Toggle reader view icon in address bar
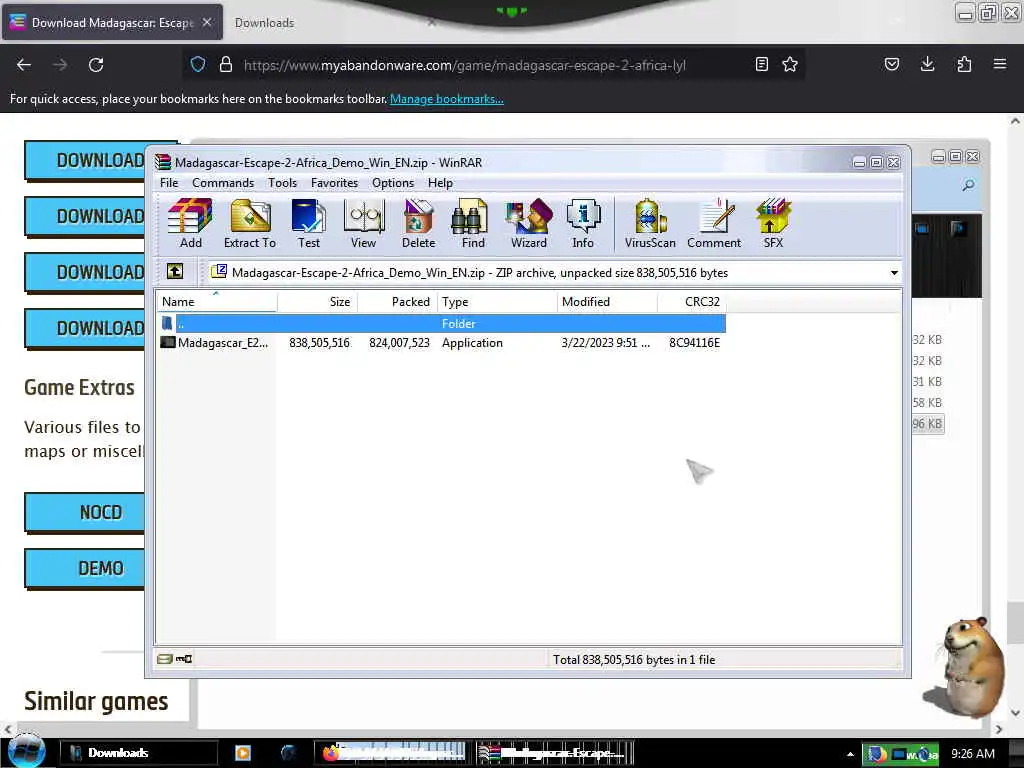This screenshot has height=768, width=1024. pyautogui.click(x=761, y=64)
